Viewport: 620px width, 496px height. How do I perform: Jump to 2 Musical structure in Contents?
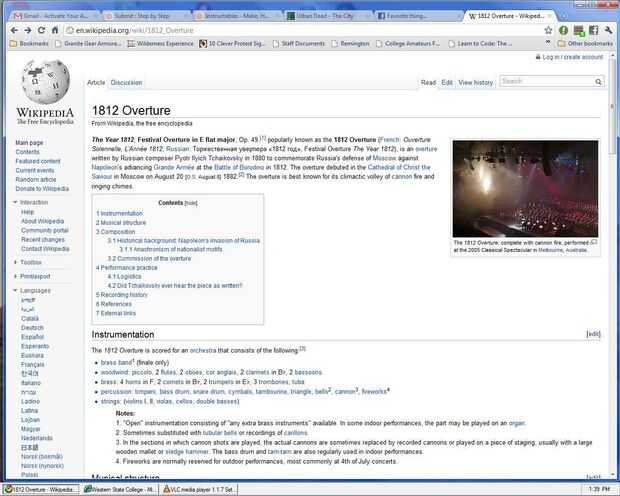click(121, 222)
